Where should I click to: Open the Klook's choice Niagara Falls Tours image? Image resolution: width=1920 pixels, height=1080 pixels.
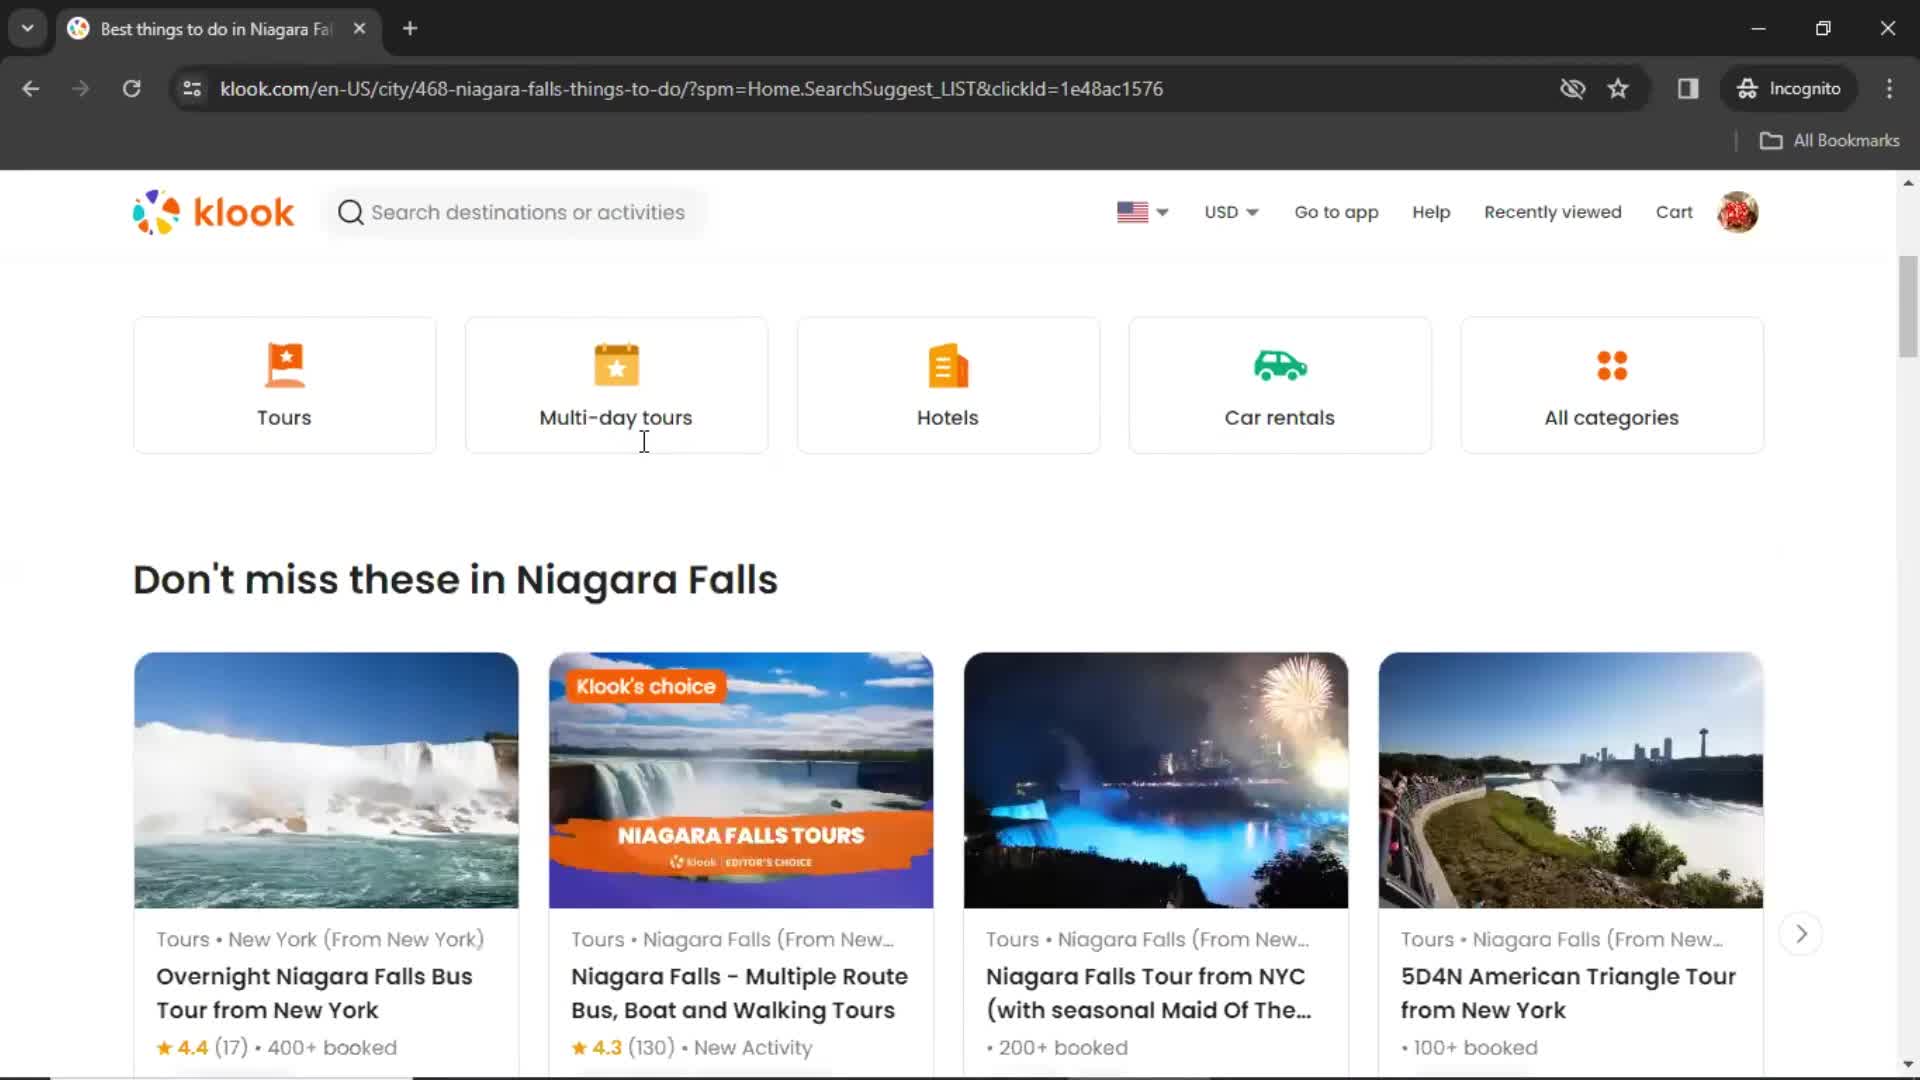coord(741,780)
